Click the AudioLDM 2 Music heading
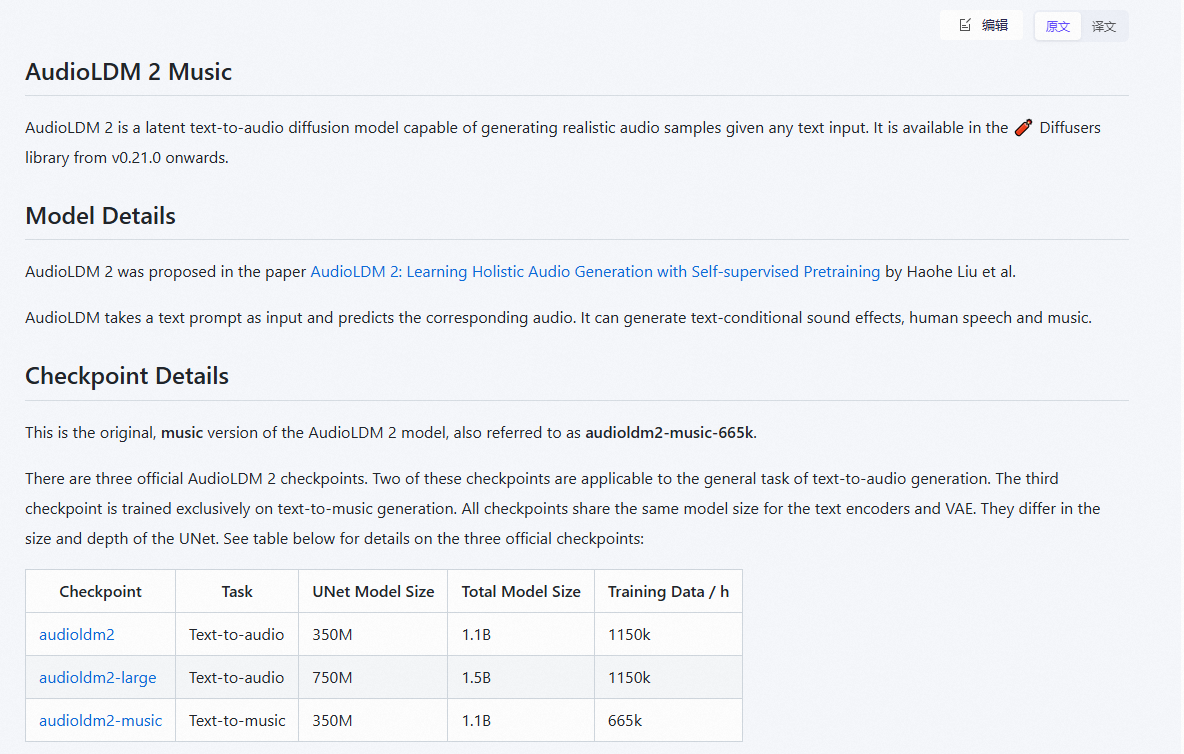1184x754 pixels. coord(129,72)
